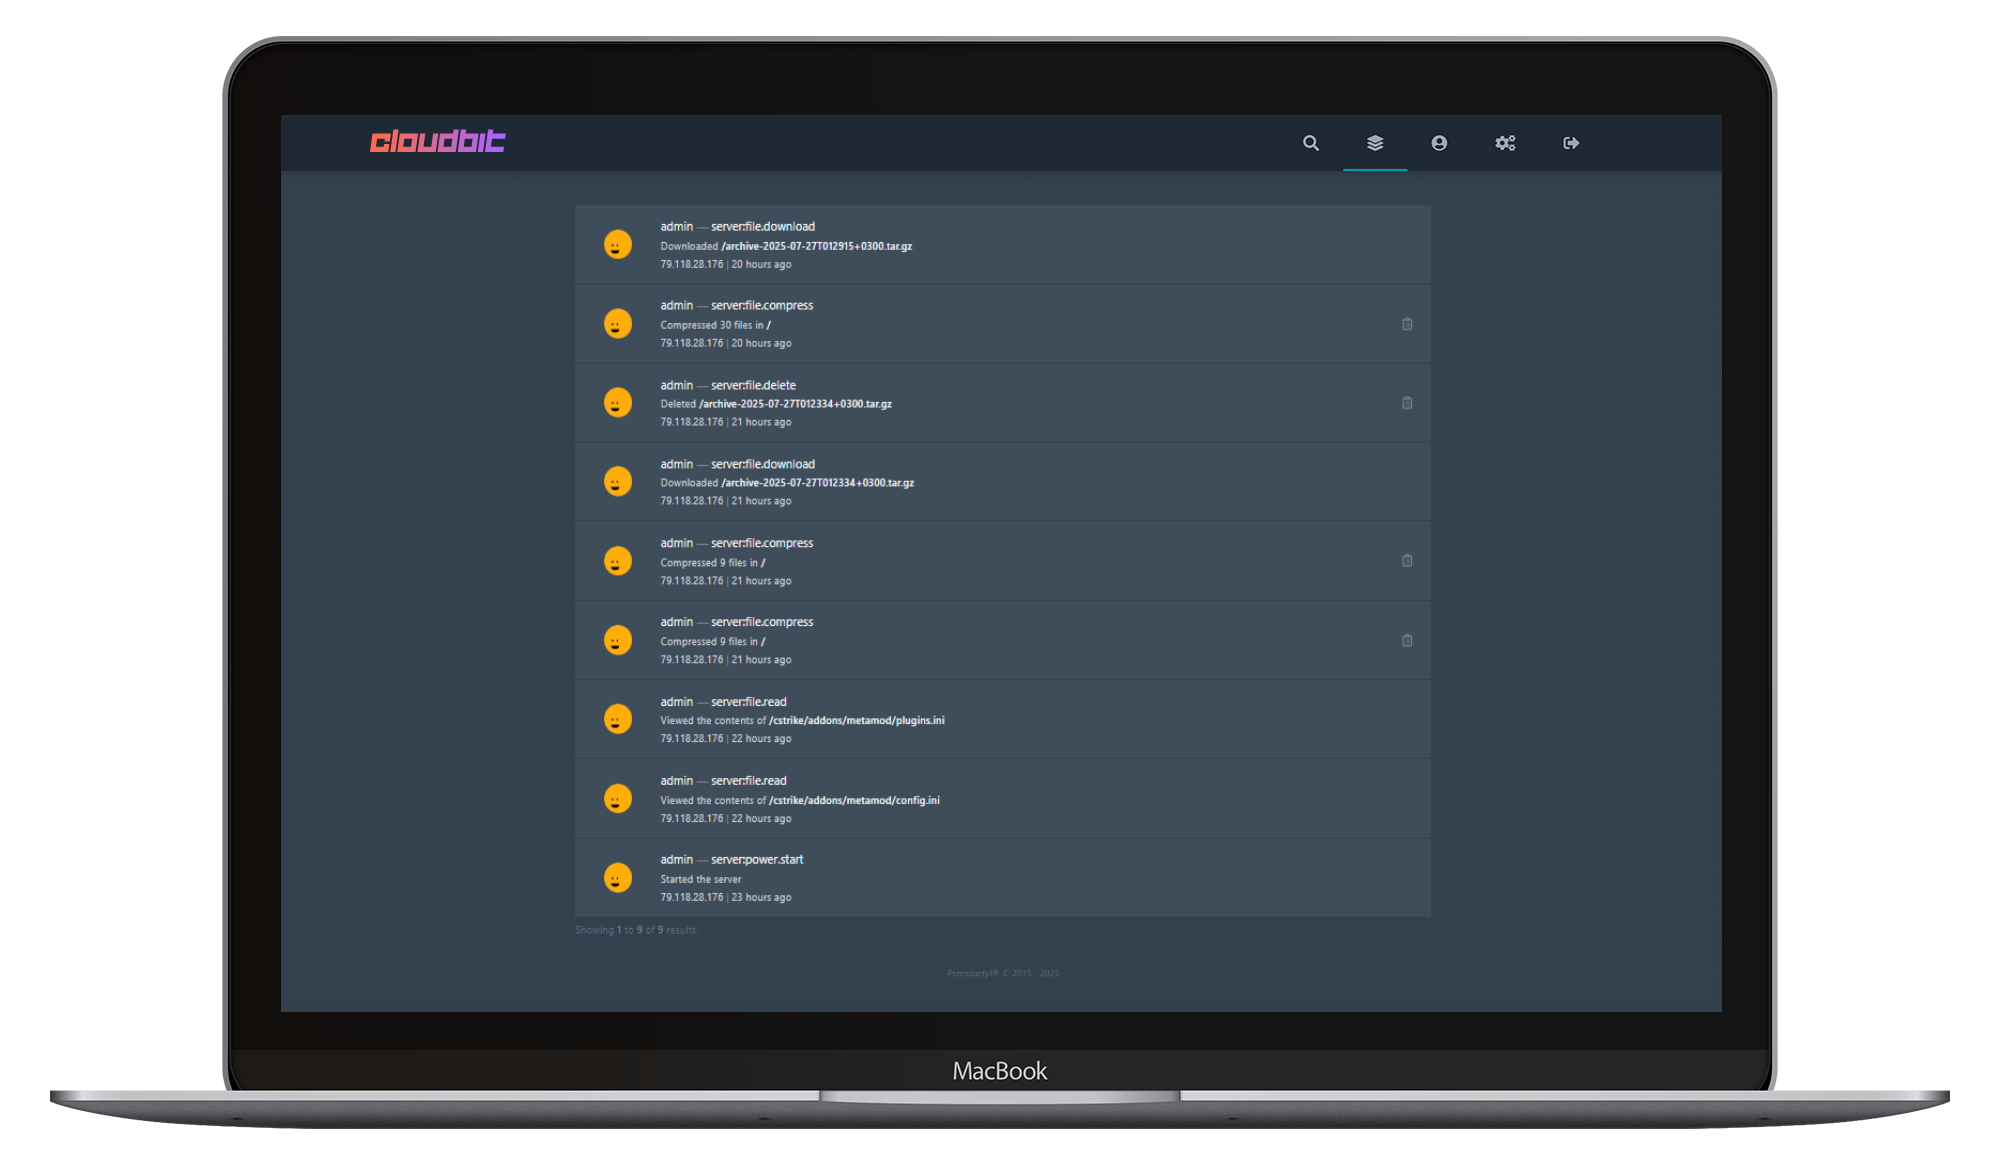
Task: View metadata clipboard for server:file.delete entry
Action: 1407,403
